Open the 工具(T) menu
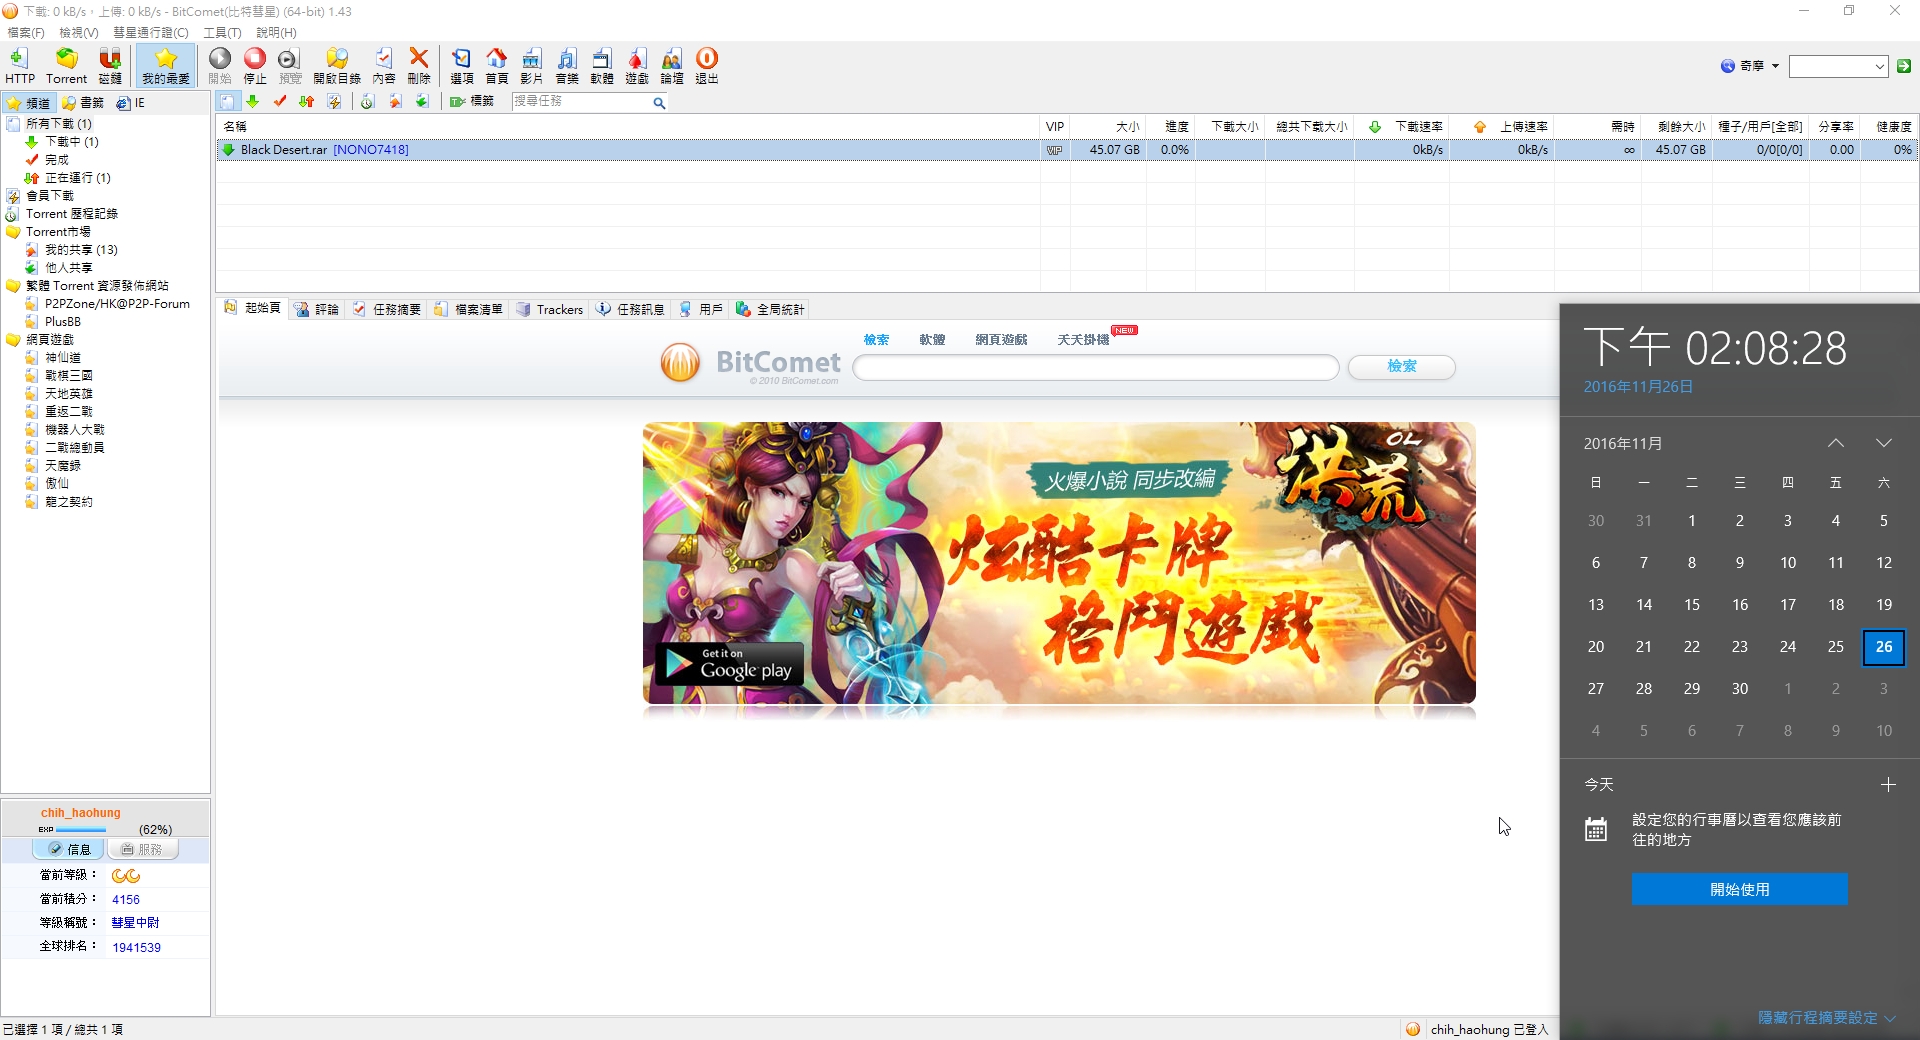This screenshot has height=1040, width=1920. pos(222,33)
